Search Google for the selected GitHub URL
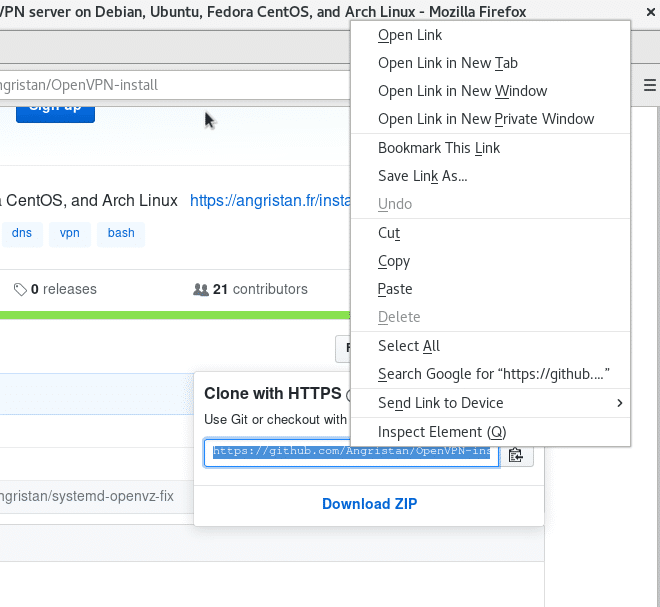The height and width of the screenshot is (607, 660). [494, 374]
